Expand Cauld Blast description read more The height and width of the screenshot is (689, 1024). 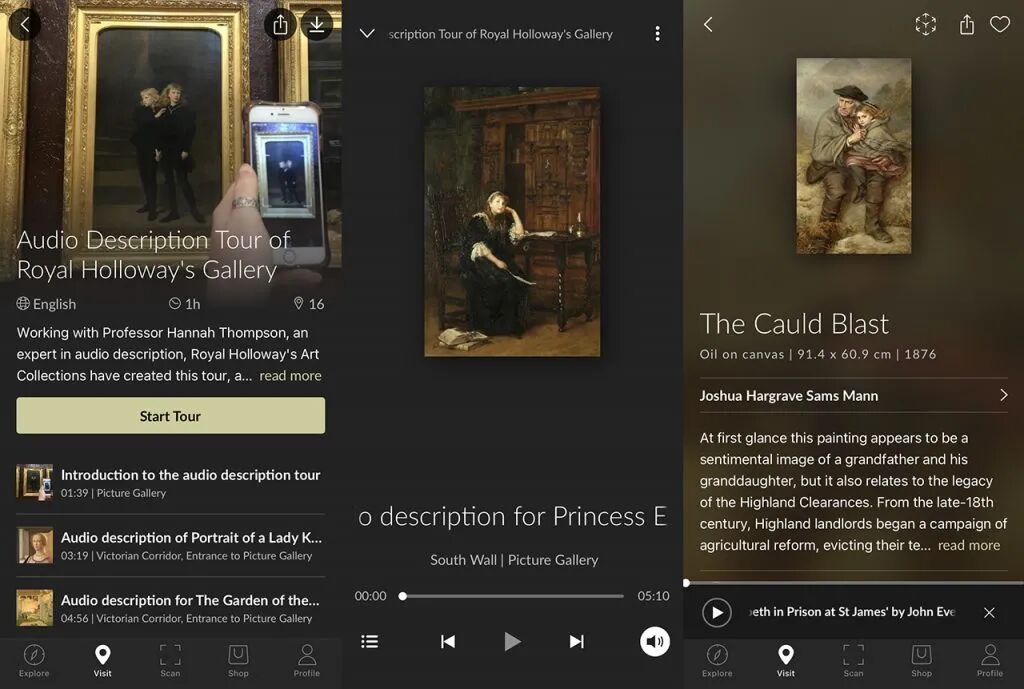tap(968, 545)
